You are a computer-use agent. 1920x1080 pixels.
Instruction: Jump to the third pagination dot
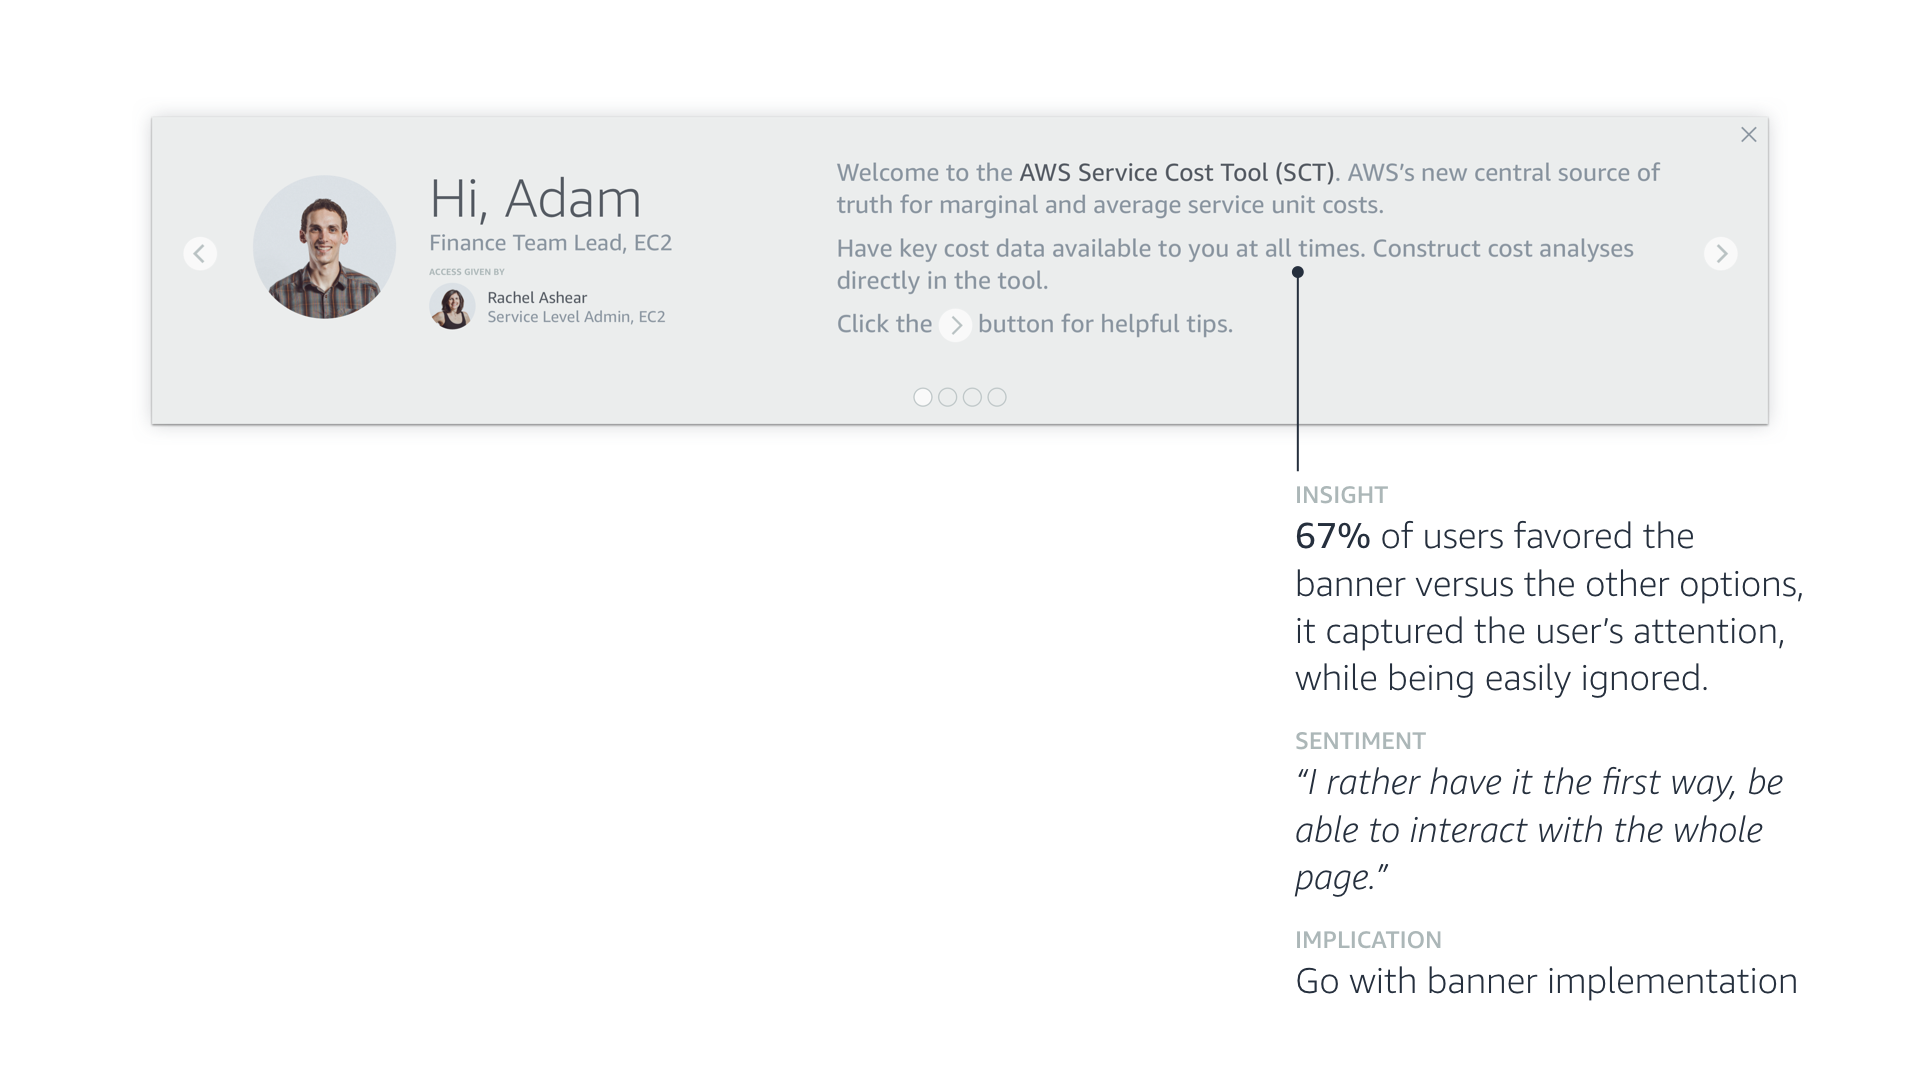[972, 397]
